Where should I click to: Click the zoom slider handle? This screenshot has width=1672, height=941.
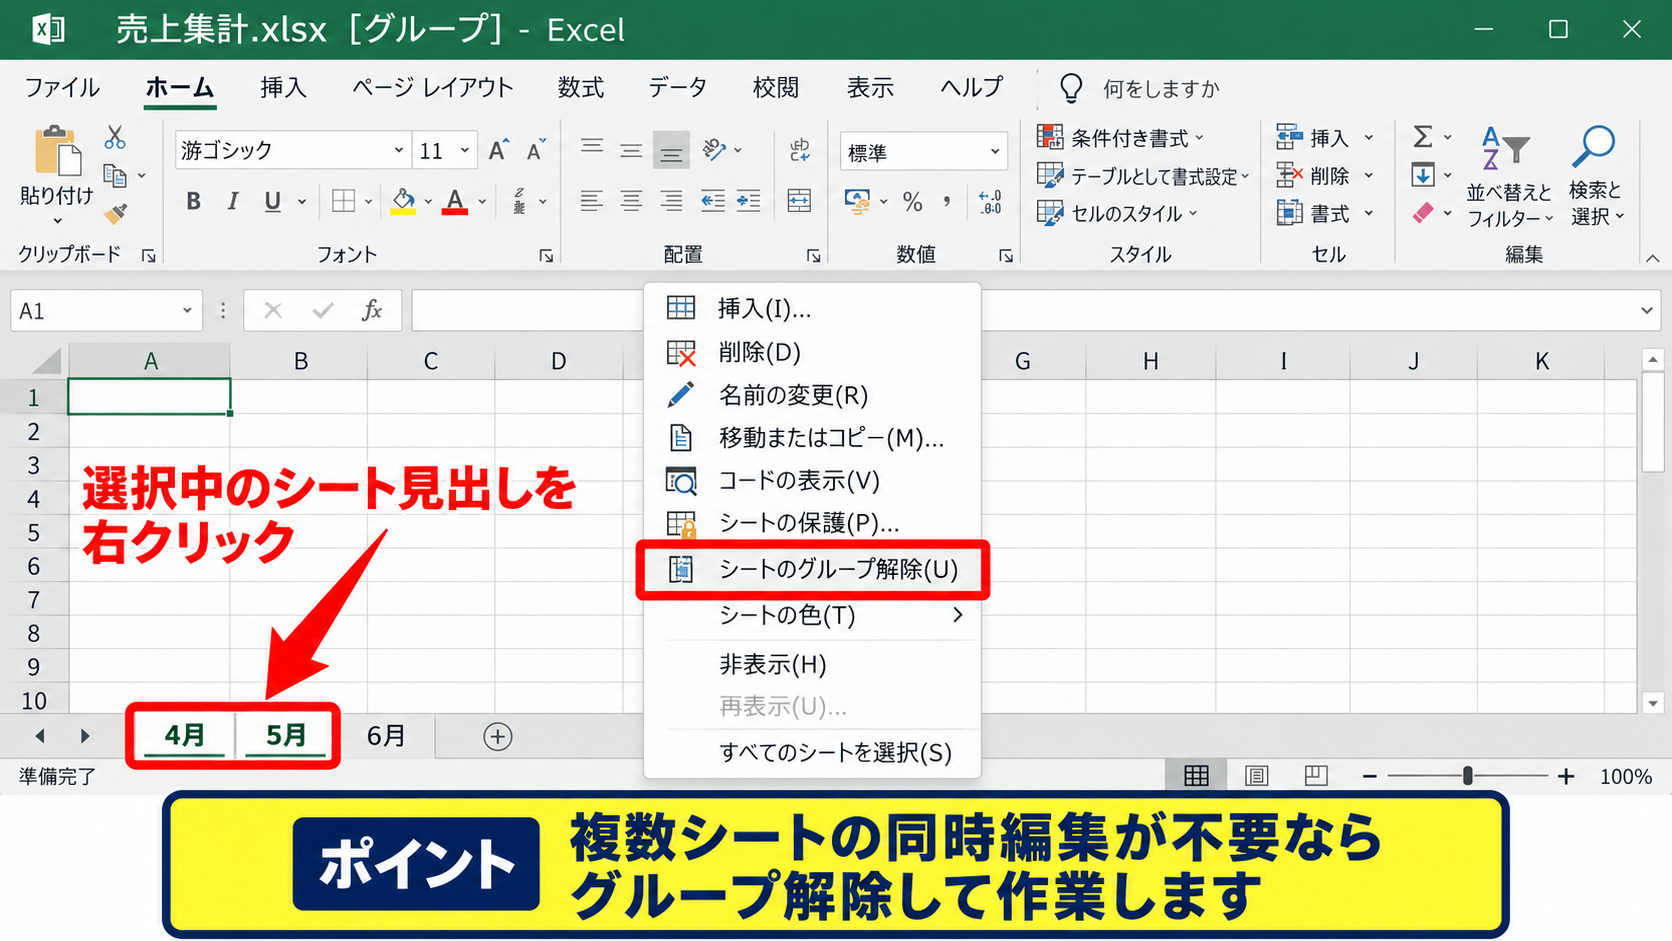1467,776
